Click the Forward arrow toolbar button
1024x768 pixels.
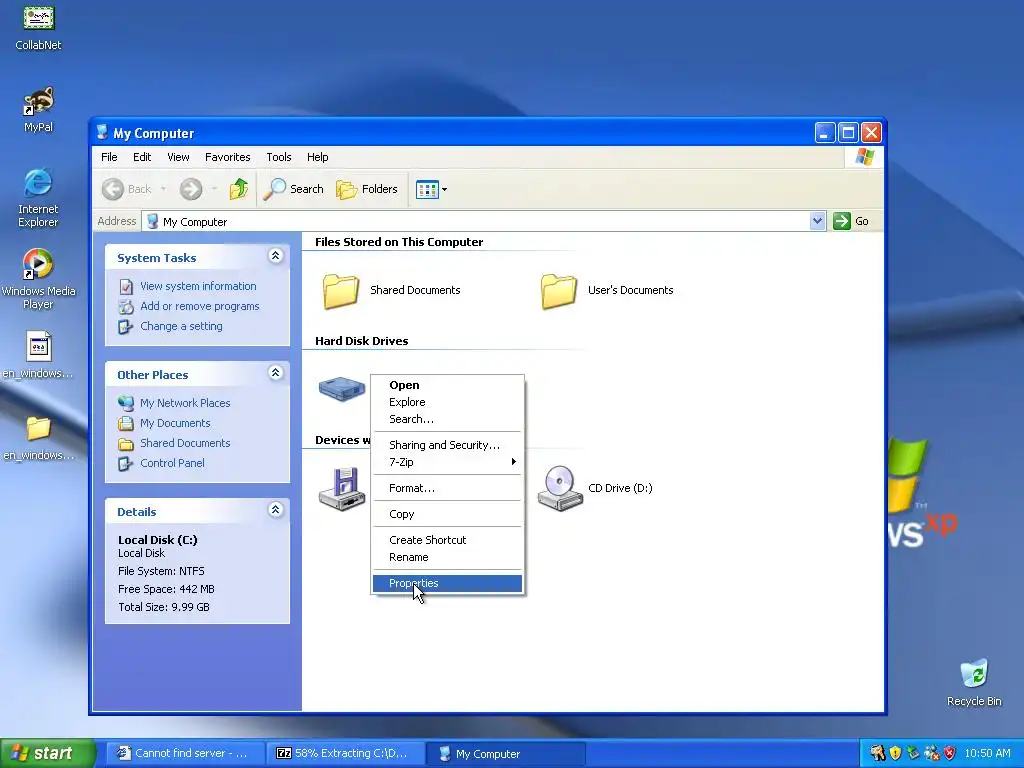pos(191,189)
